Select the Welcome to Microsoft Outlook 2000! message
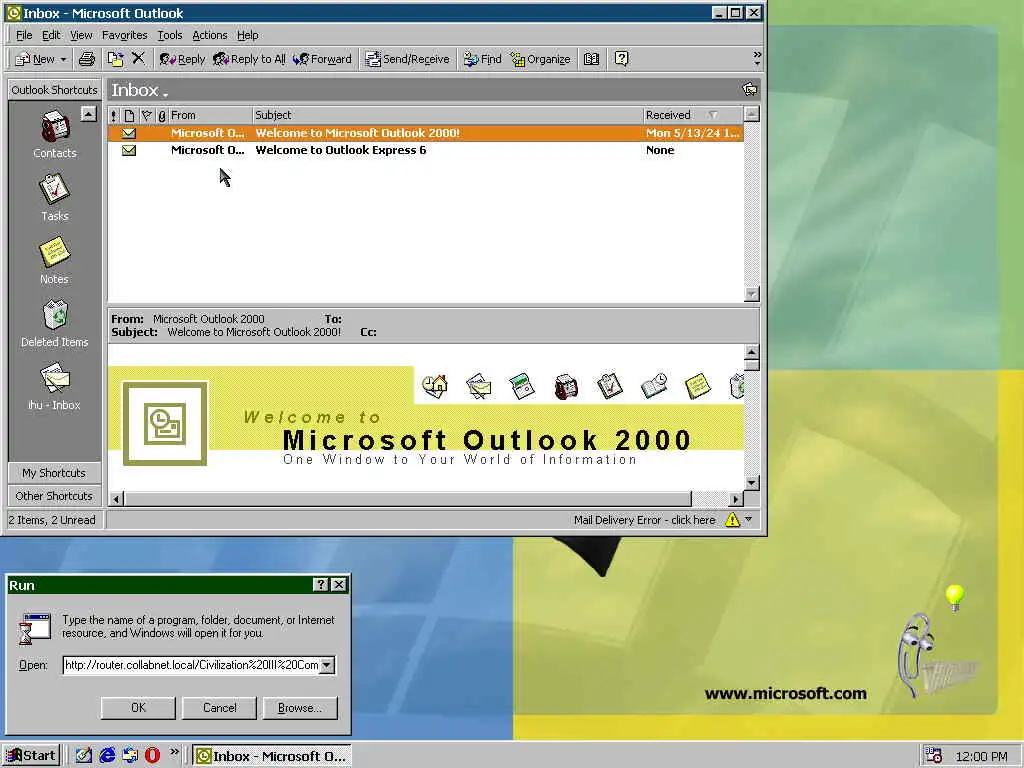This screenshot has height=768, width=1024. (x=425, y=133)
